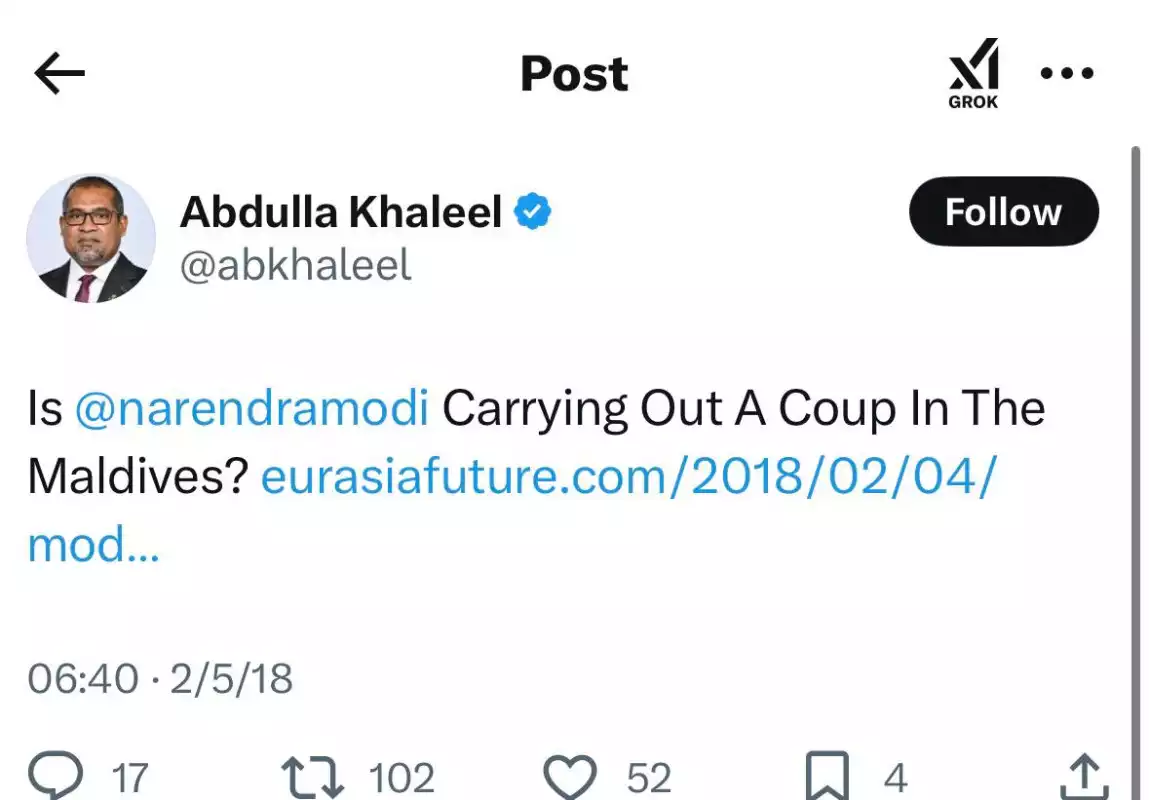The image size is (1149, 800).
Task: View Abdulla Khaleel's profile picture
Action: tap(91, 237)
